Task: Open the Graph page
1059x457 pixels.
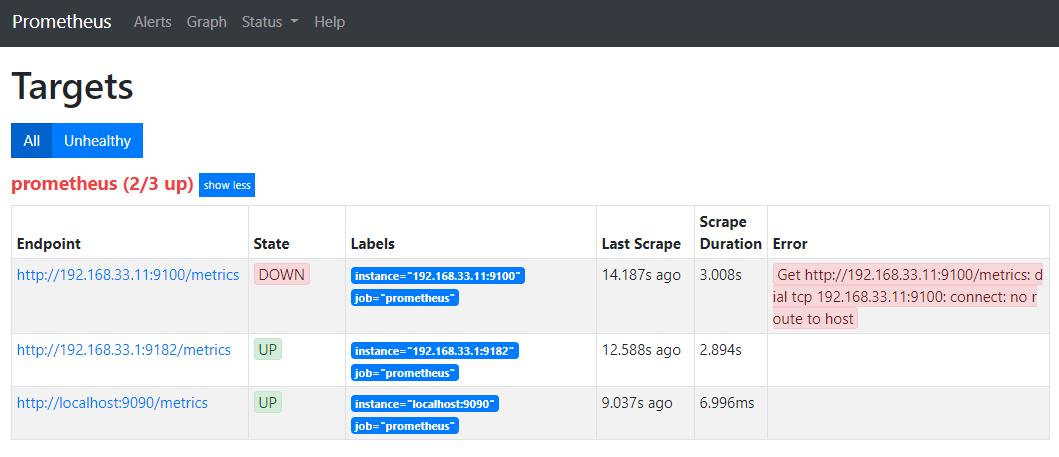Action: (x=207, y=22)
